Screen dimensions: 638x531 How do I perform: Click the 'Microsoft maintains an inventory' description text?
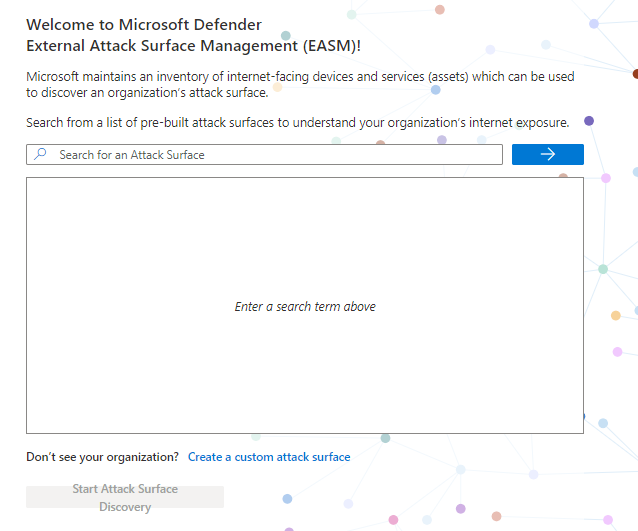[300, 76]
